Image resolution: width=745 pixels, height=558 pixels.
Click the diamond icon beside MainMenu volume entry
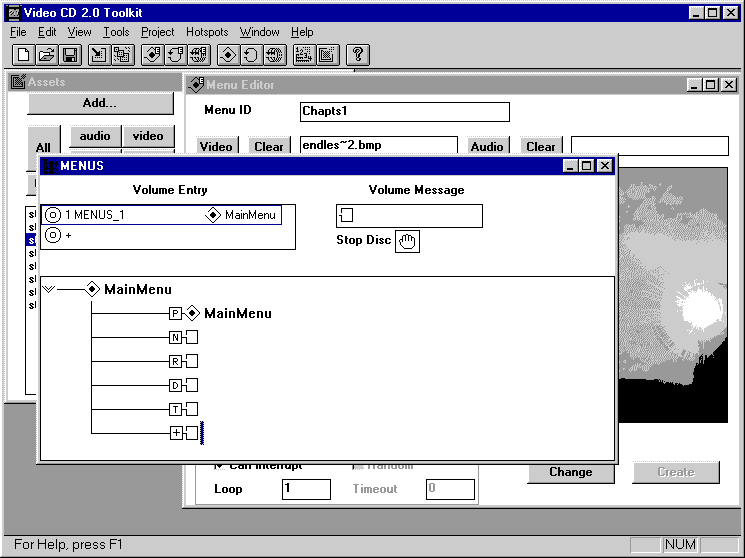point(213,215)
